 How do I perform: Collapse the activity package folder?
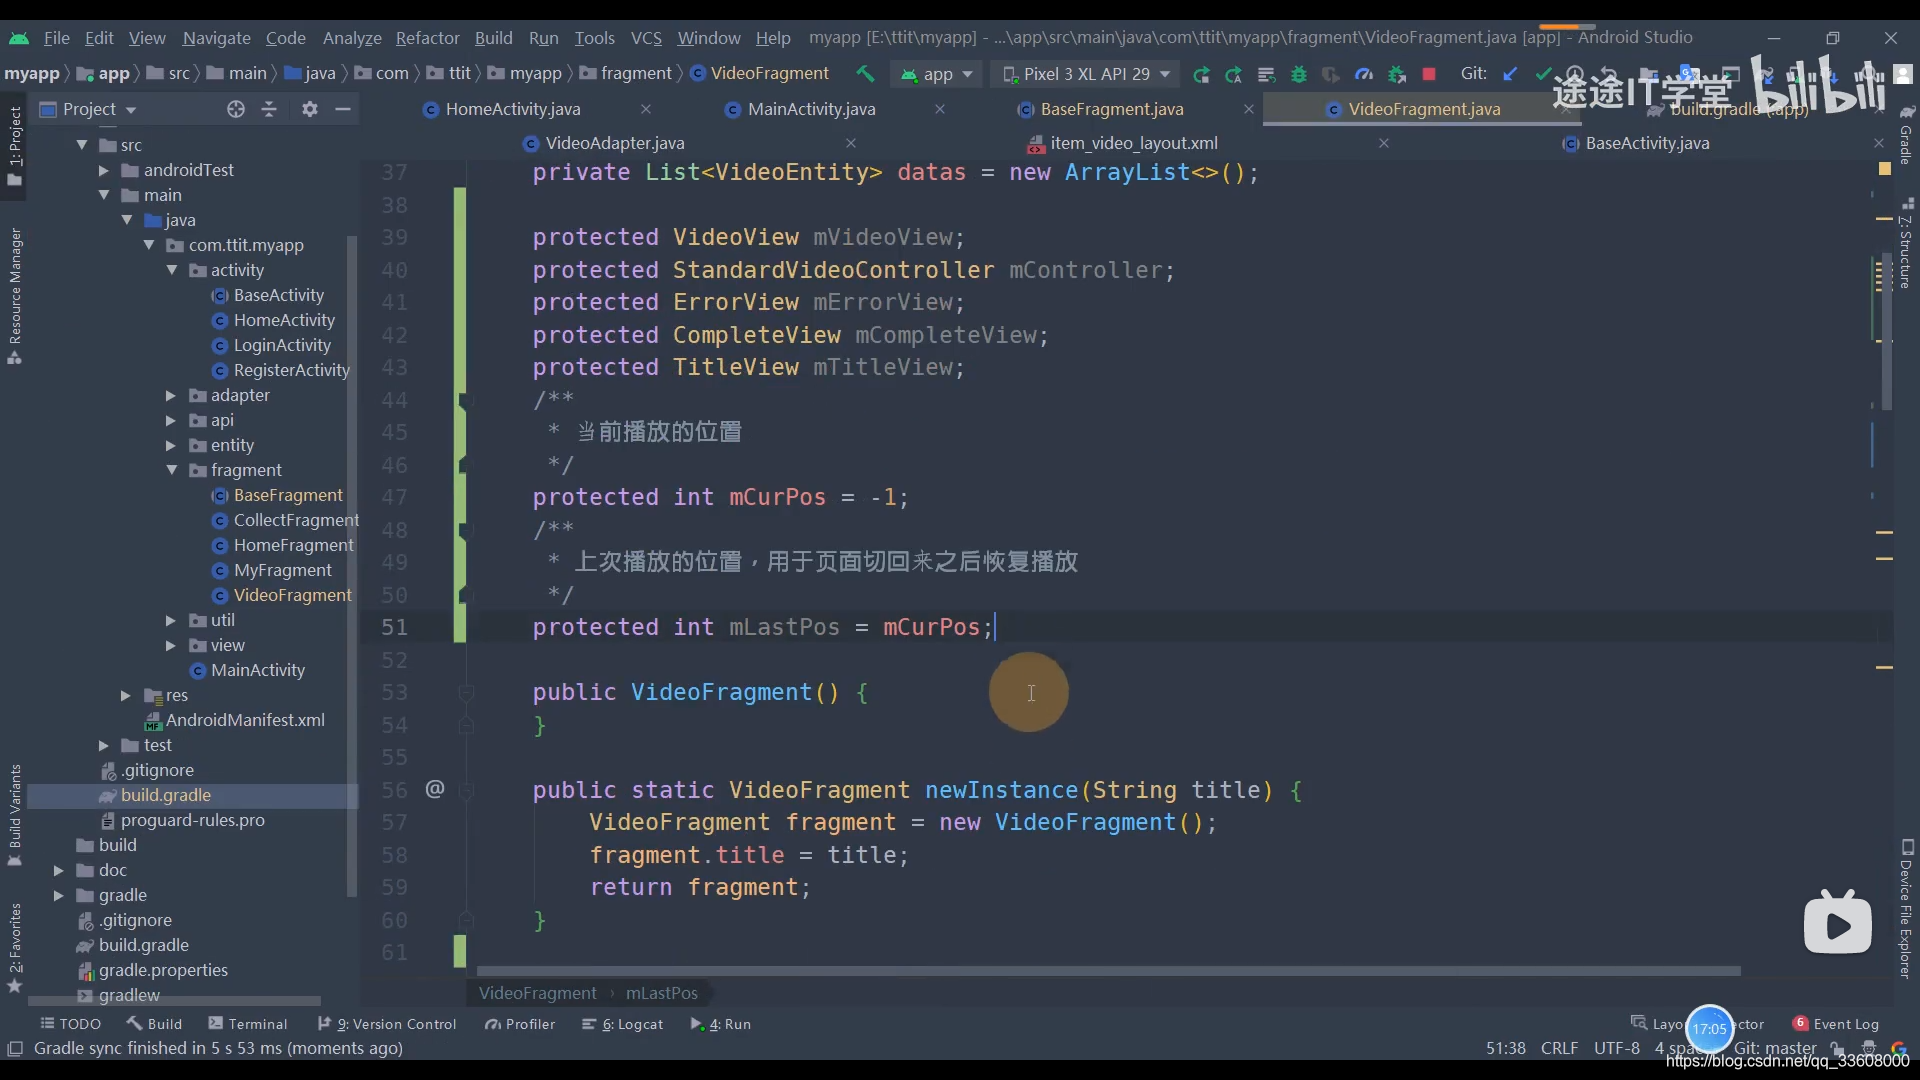(172, 270)
